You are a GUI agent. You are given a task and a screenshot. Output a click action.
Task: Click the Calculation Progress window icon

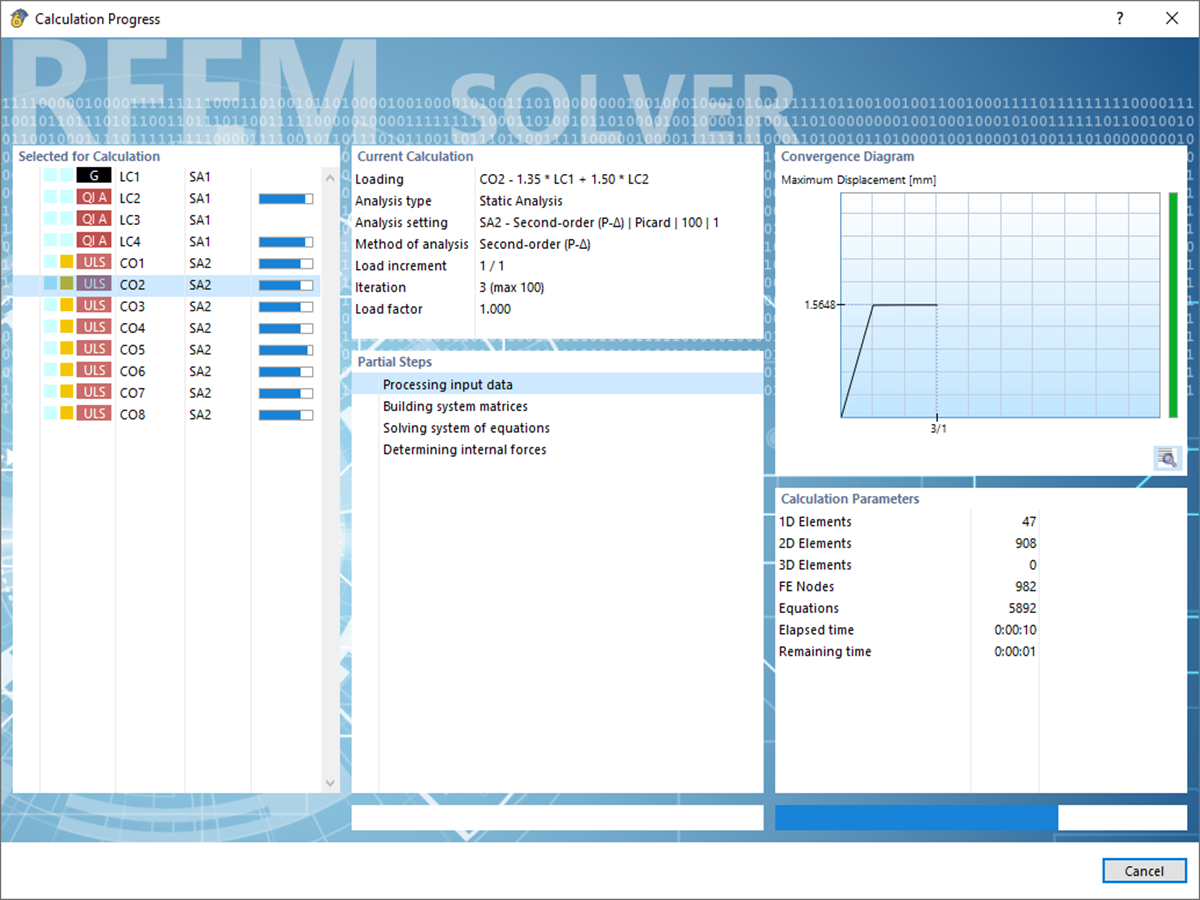pos(19,18)
